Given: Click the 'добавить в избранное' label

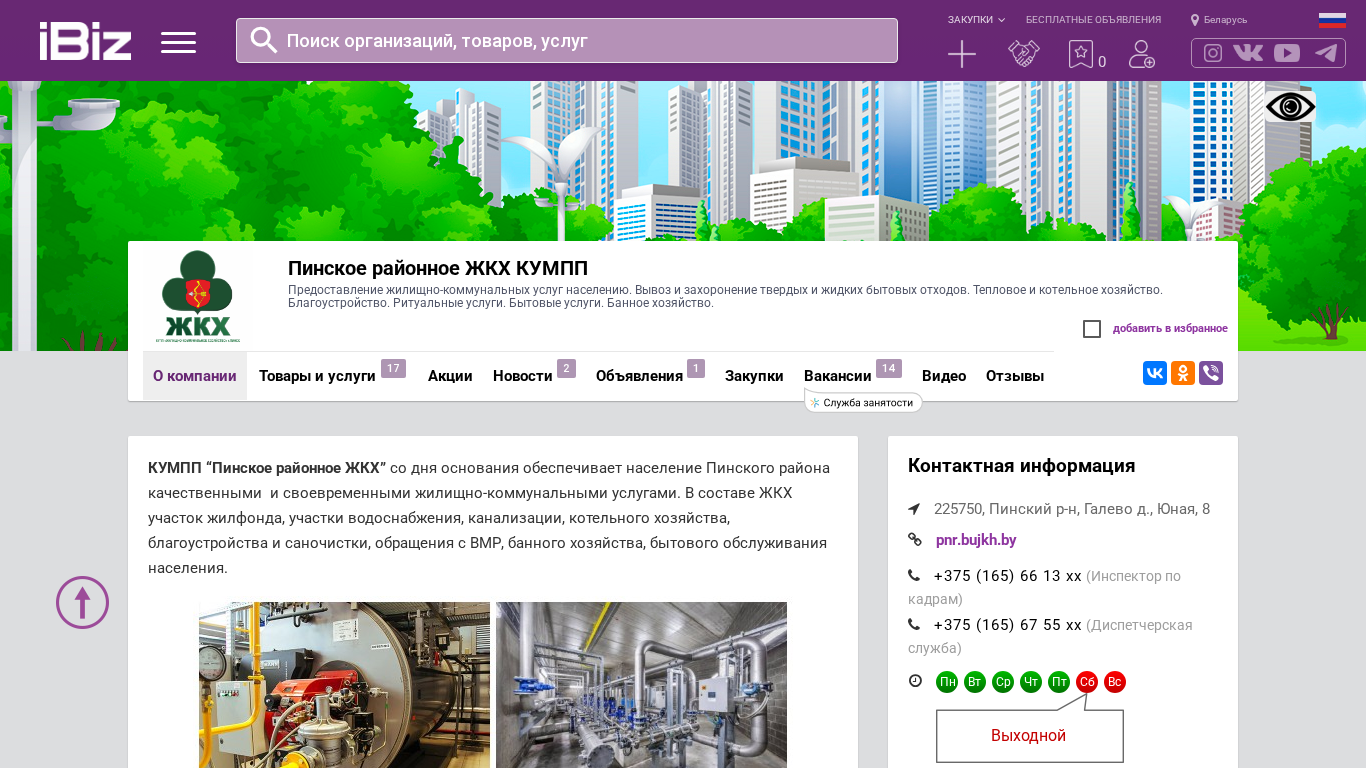Looking at the screenshot, I should coord(1170,329).
